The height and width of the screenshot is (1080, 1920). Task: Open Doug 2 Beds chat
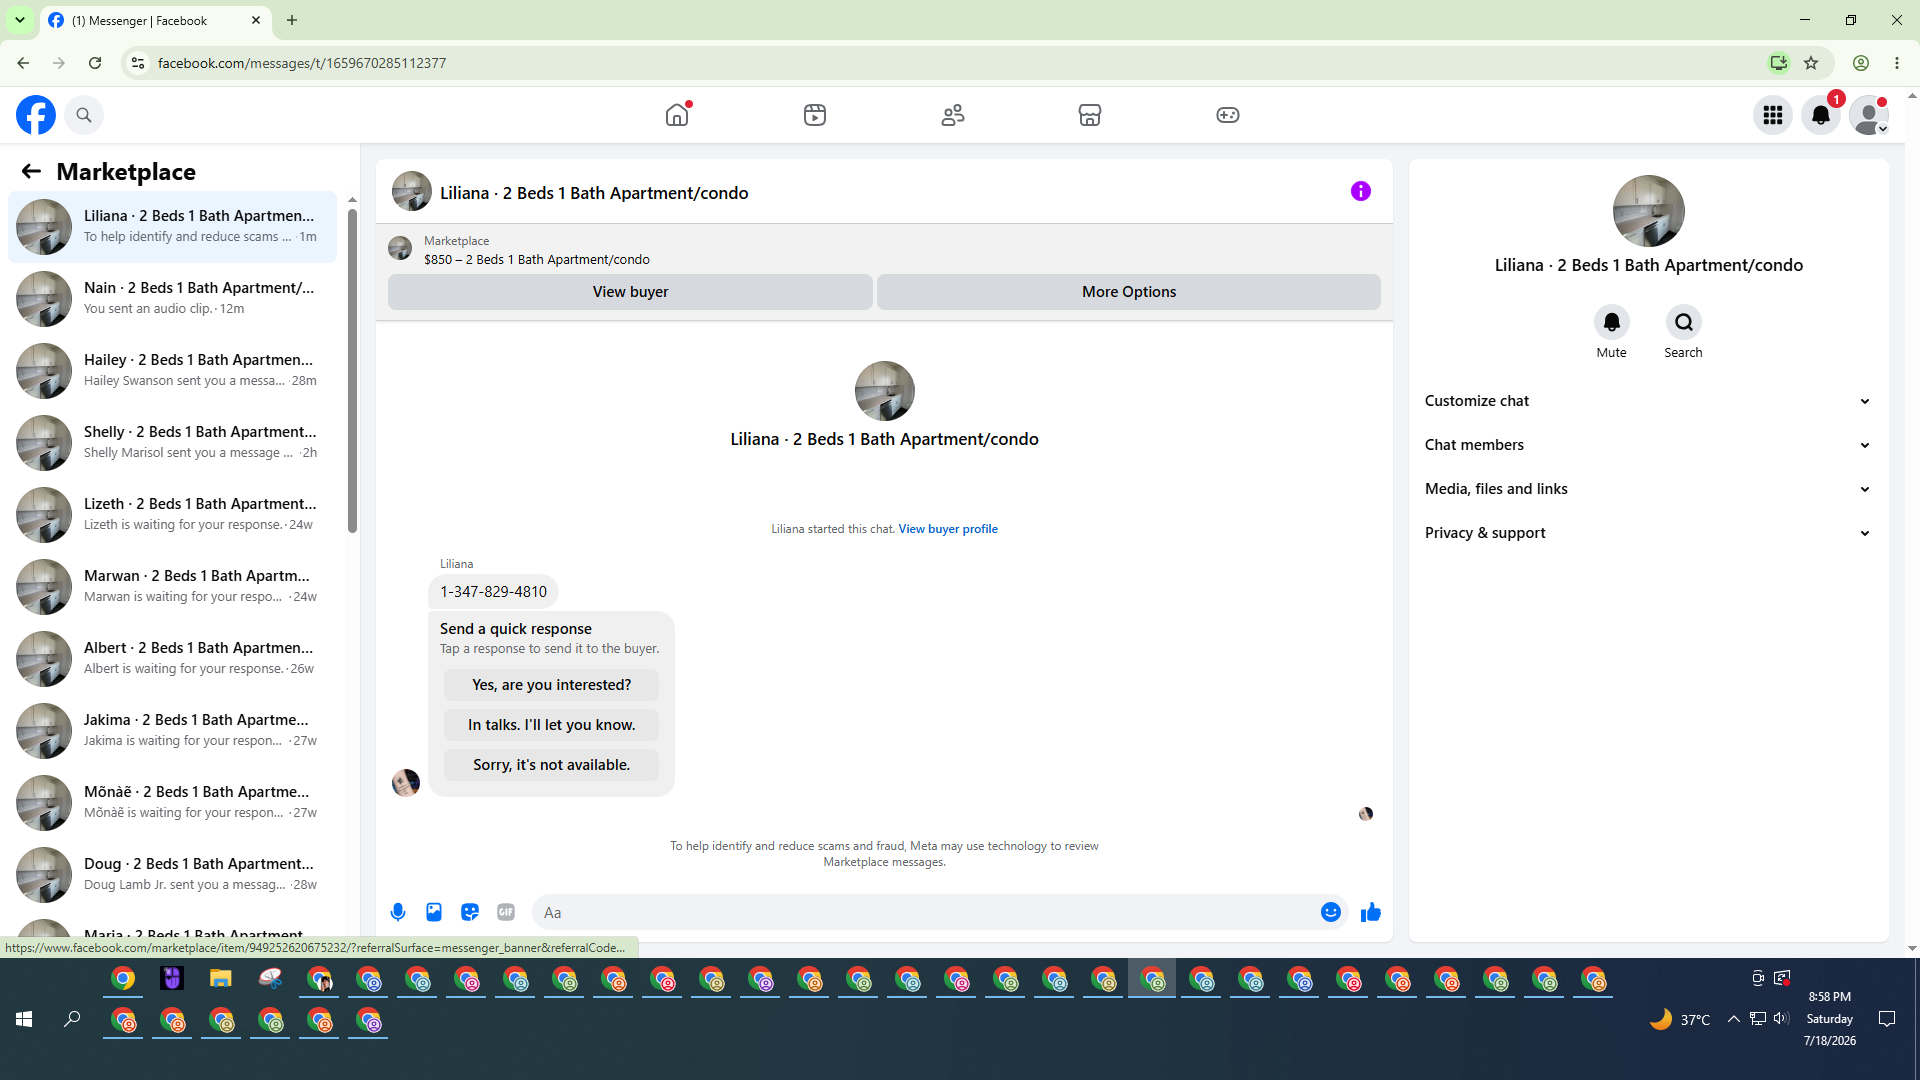[172, 875]
